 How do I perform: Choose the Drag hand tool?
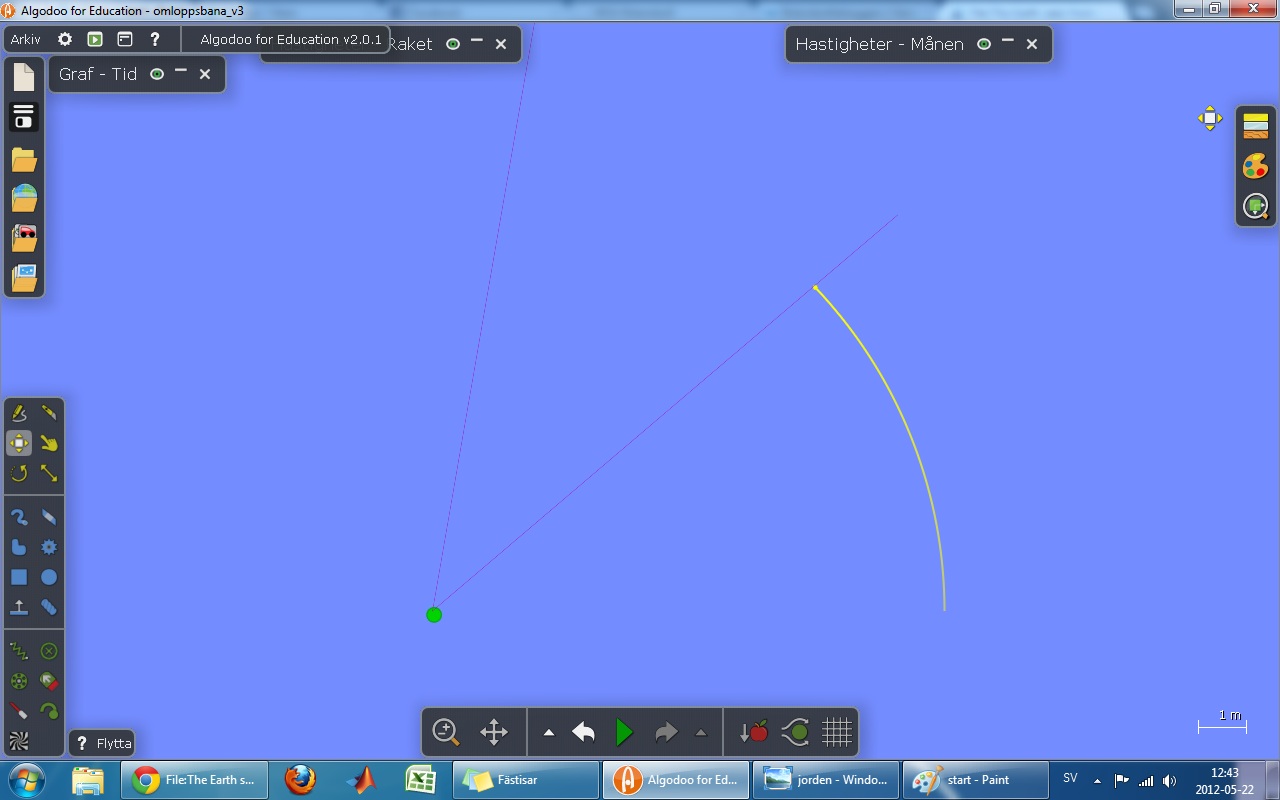[x=49, y=443]
